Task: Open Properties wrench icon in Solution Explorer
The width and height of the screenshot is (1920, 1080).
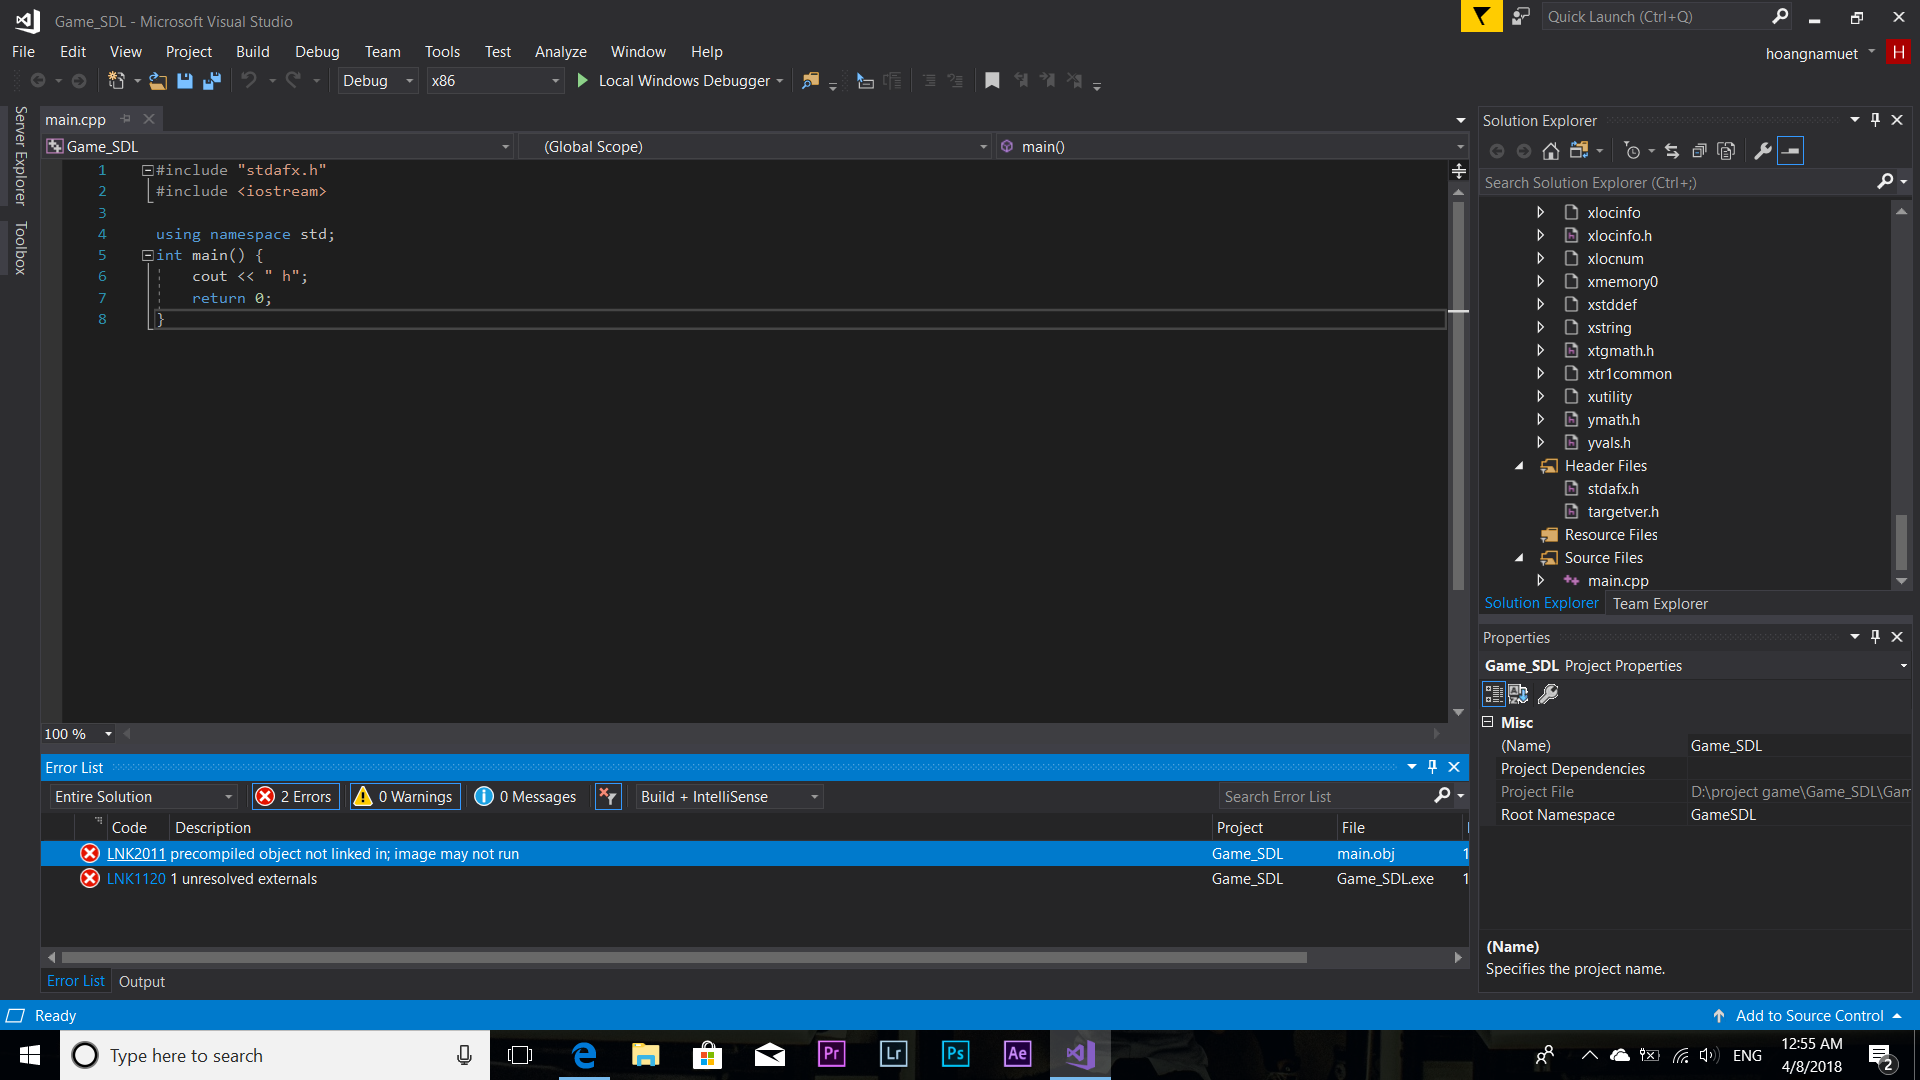Action: tap(1763, 151)
